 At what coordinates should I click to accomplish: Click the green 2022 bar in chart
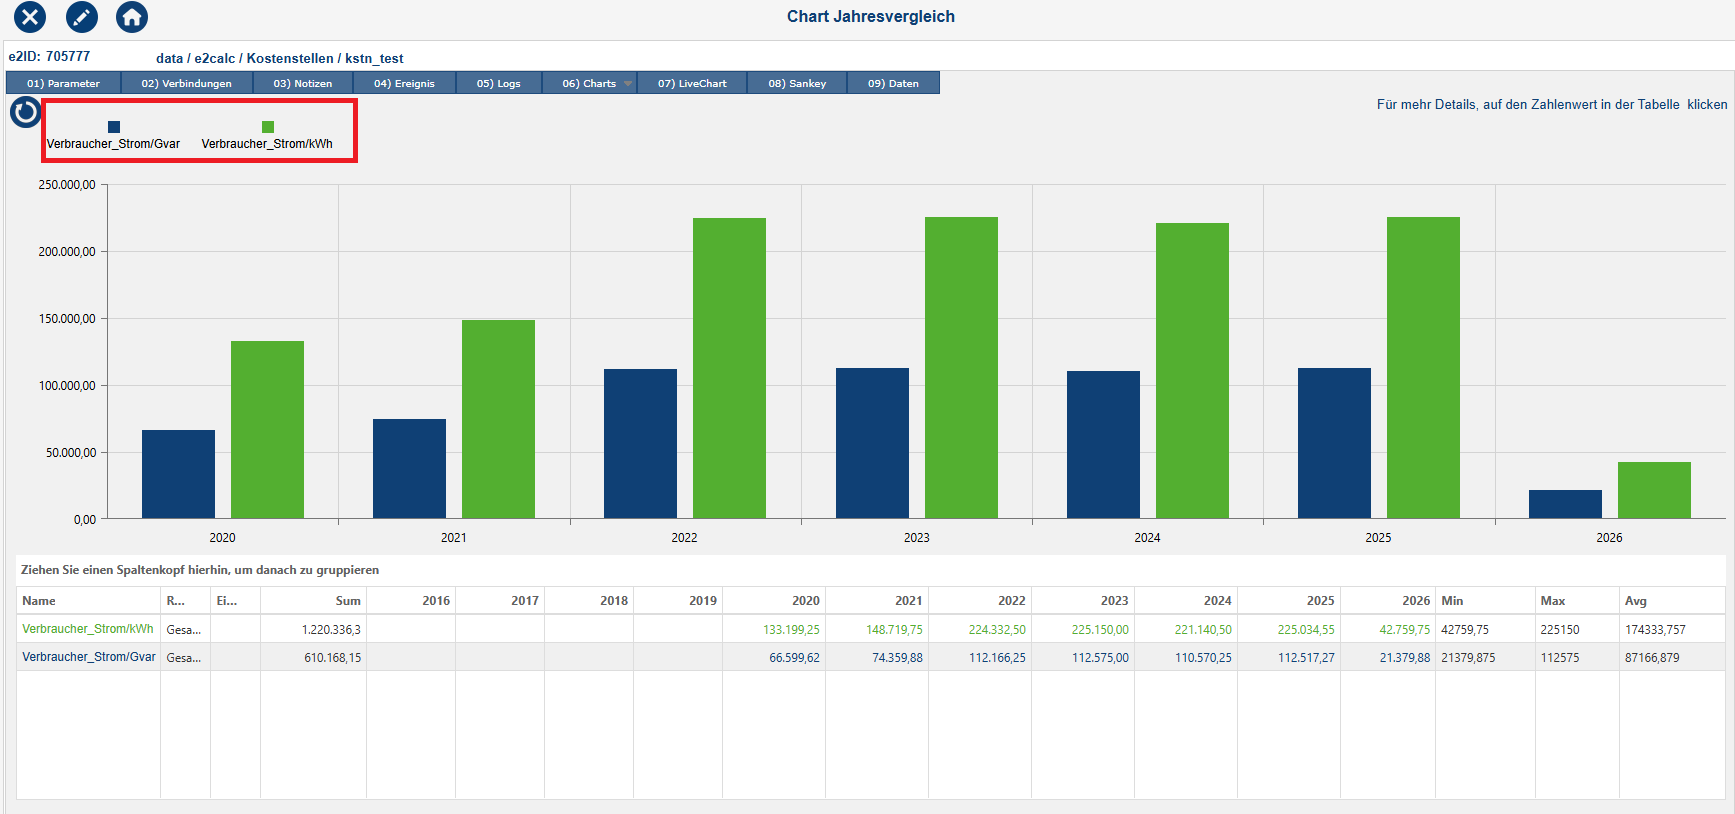tap(729, 368)
